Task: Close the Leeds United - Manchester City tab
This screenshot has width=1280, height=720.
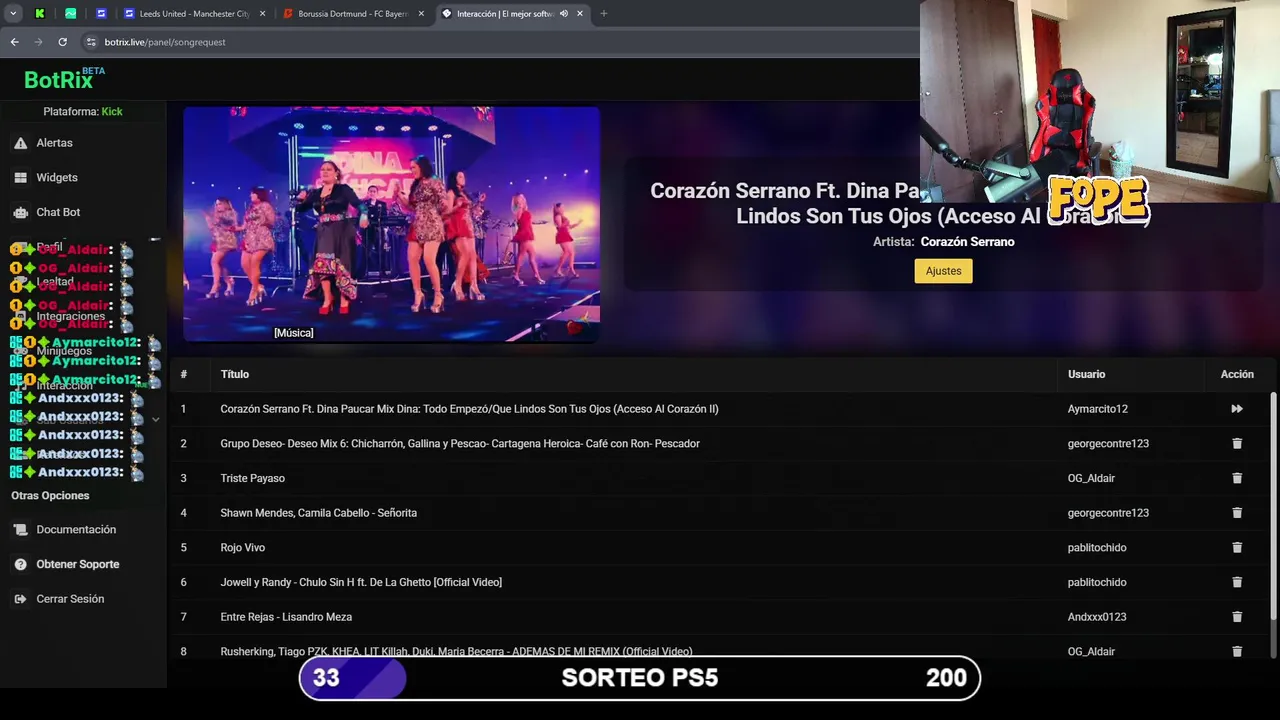Action: pyautogui.click(x=263, y=14)
